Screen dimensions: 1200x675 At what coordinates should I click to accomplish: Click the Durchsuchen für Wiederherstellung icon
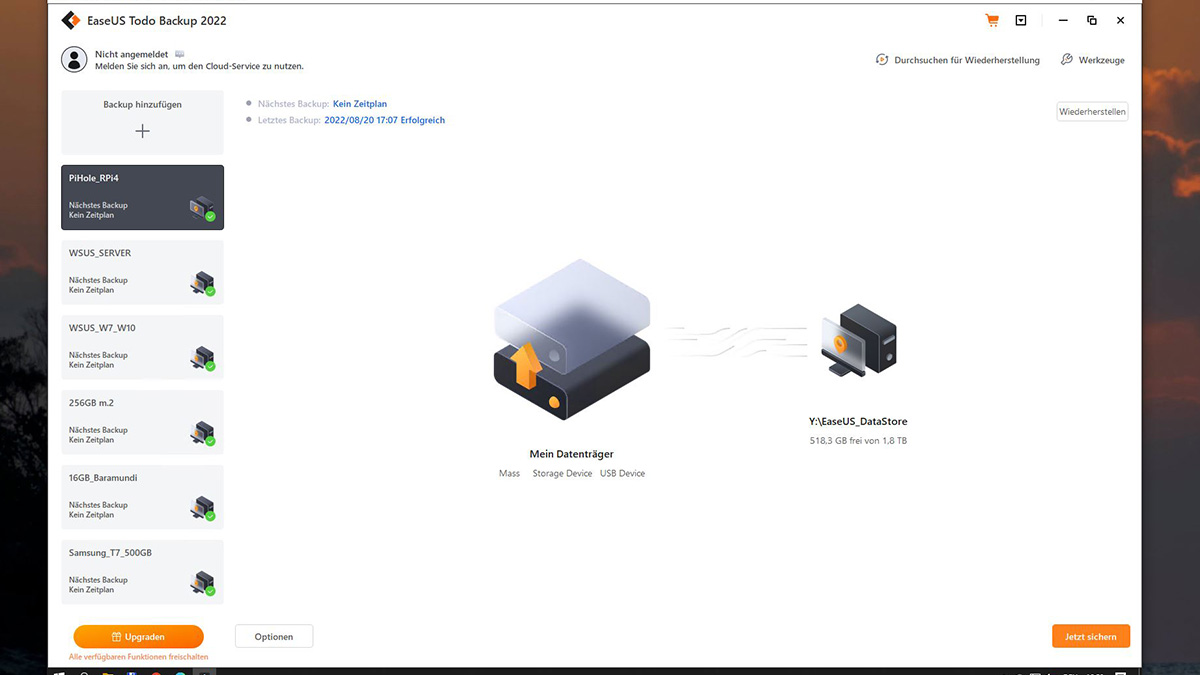pos(882,60)
